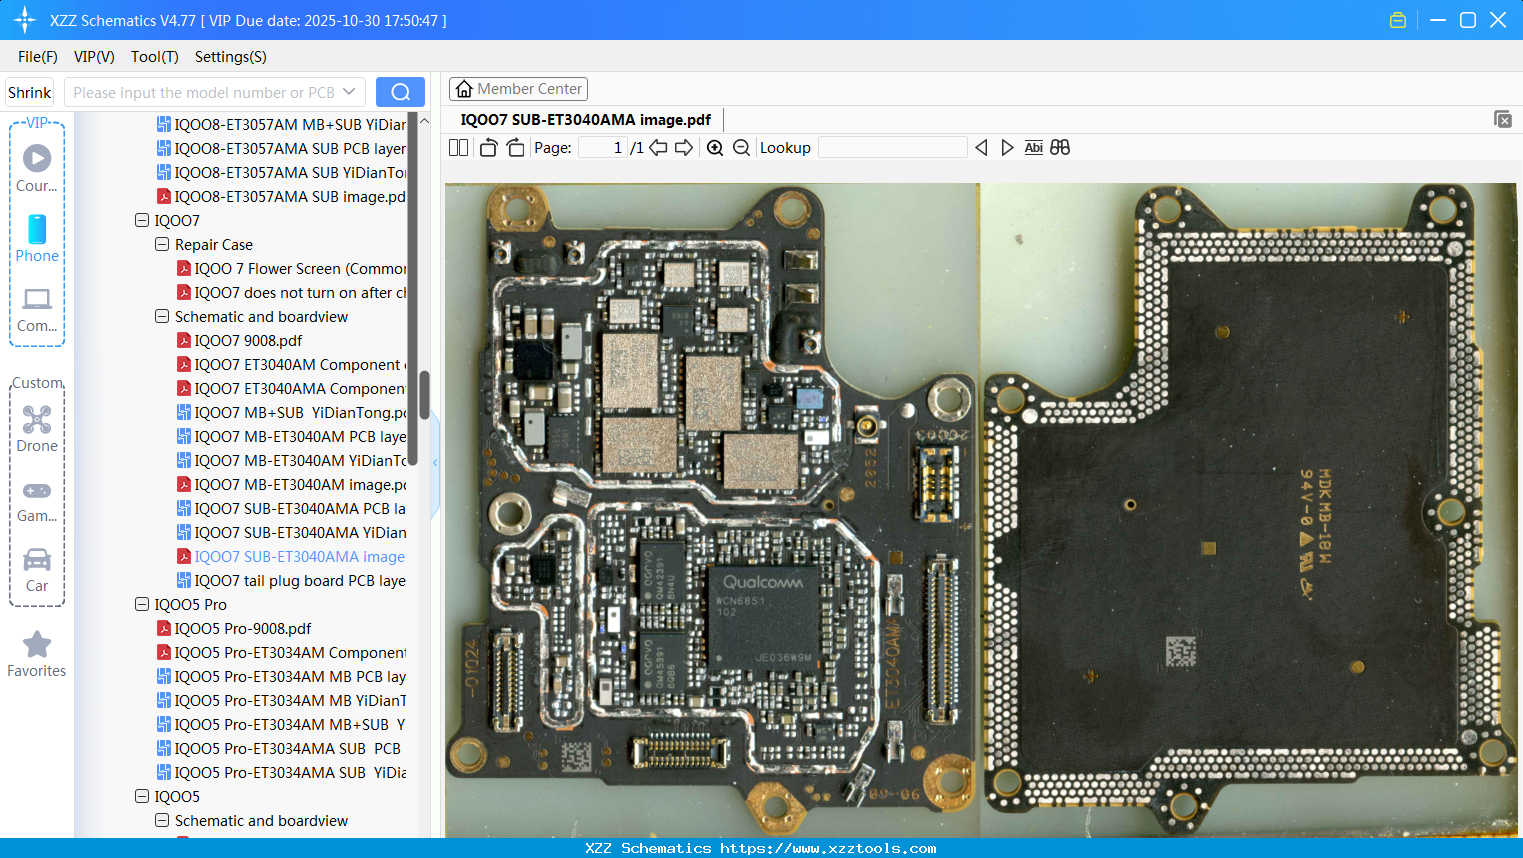Go to the next page arrow
The image size is (1523, 858).
pyautogui.click(x=684, y=148)
